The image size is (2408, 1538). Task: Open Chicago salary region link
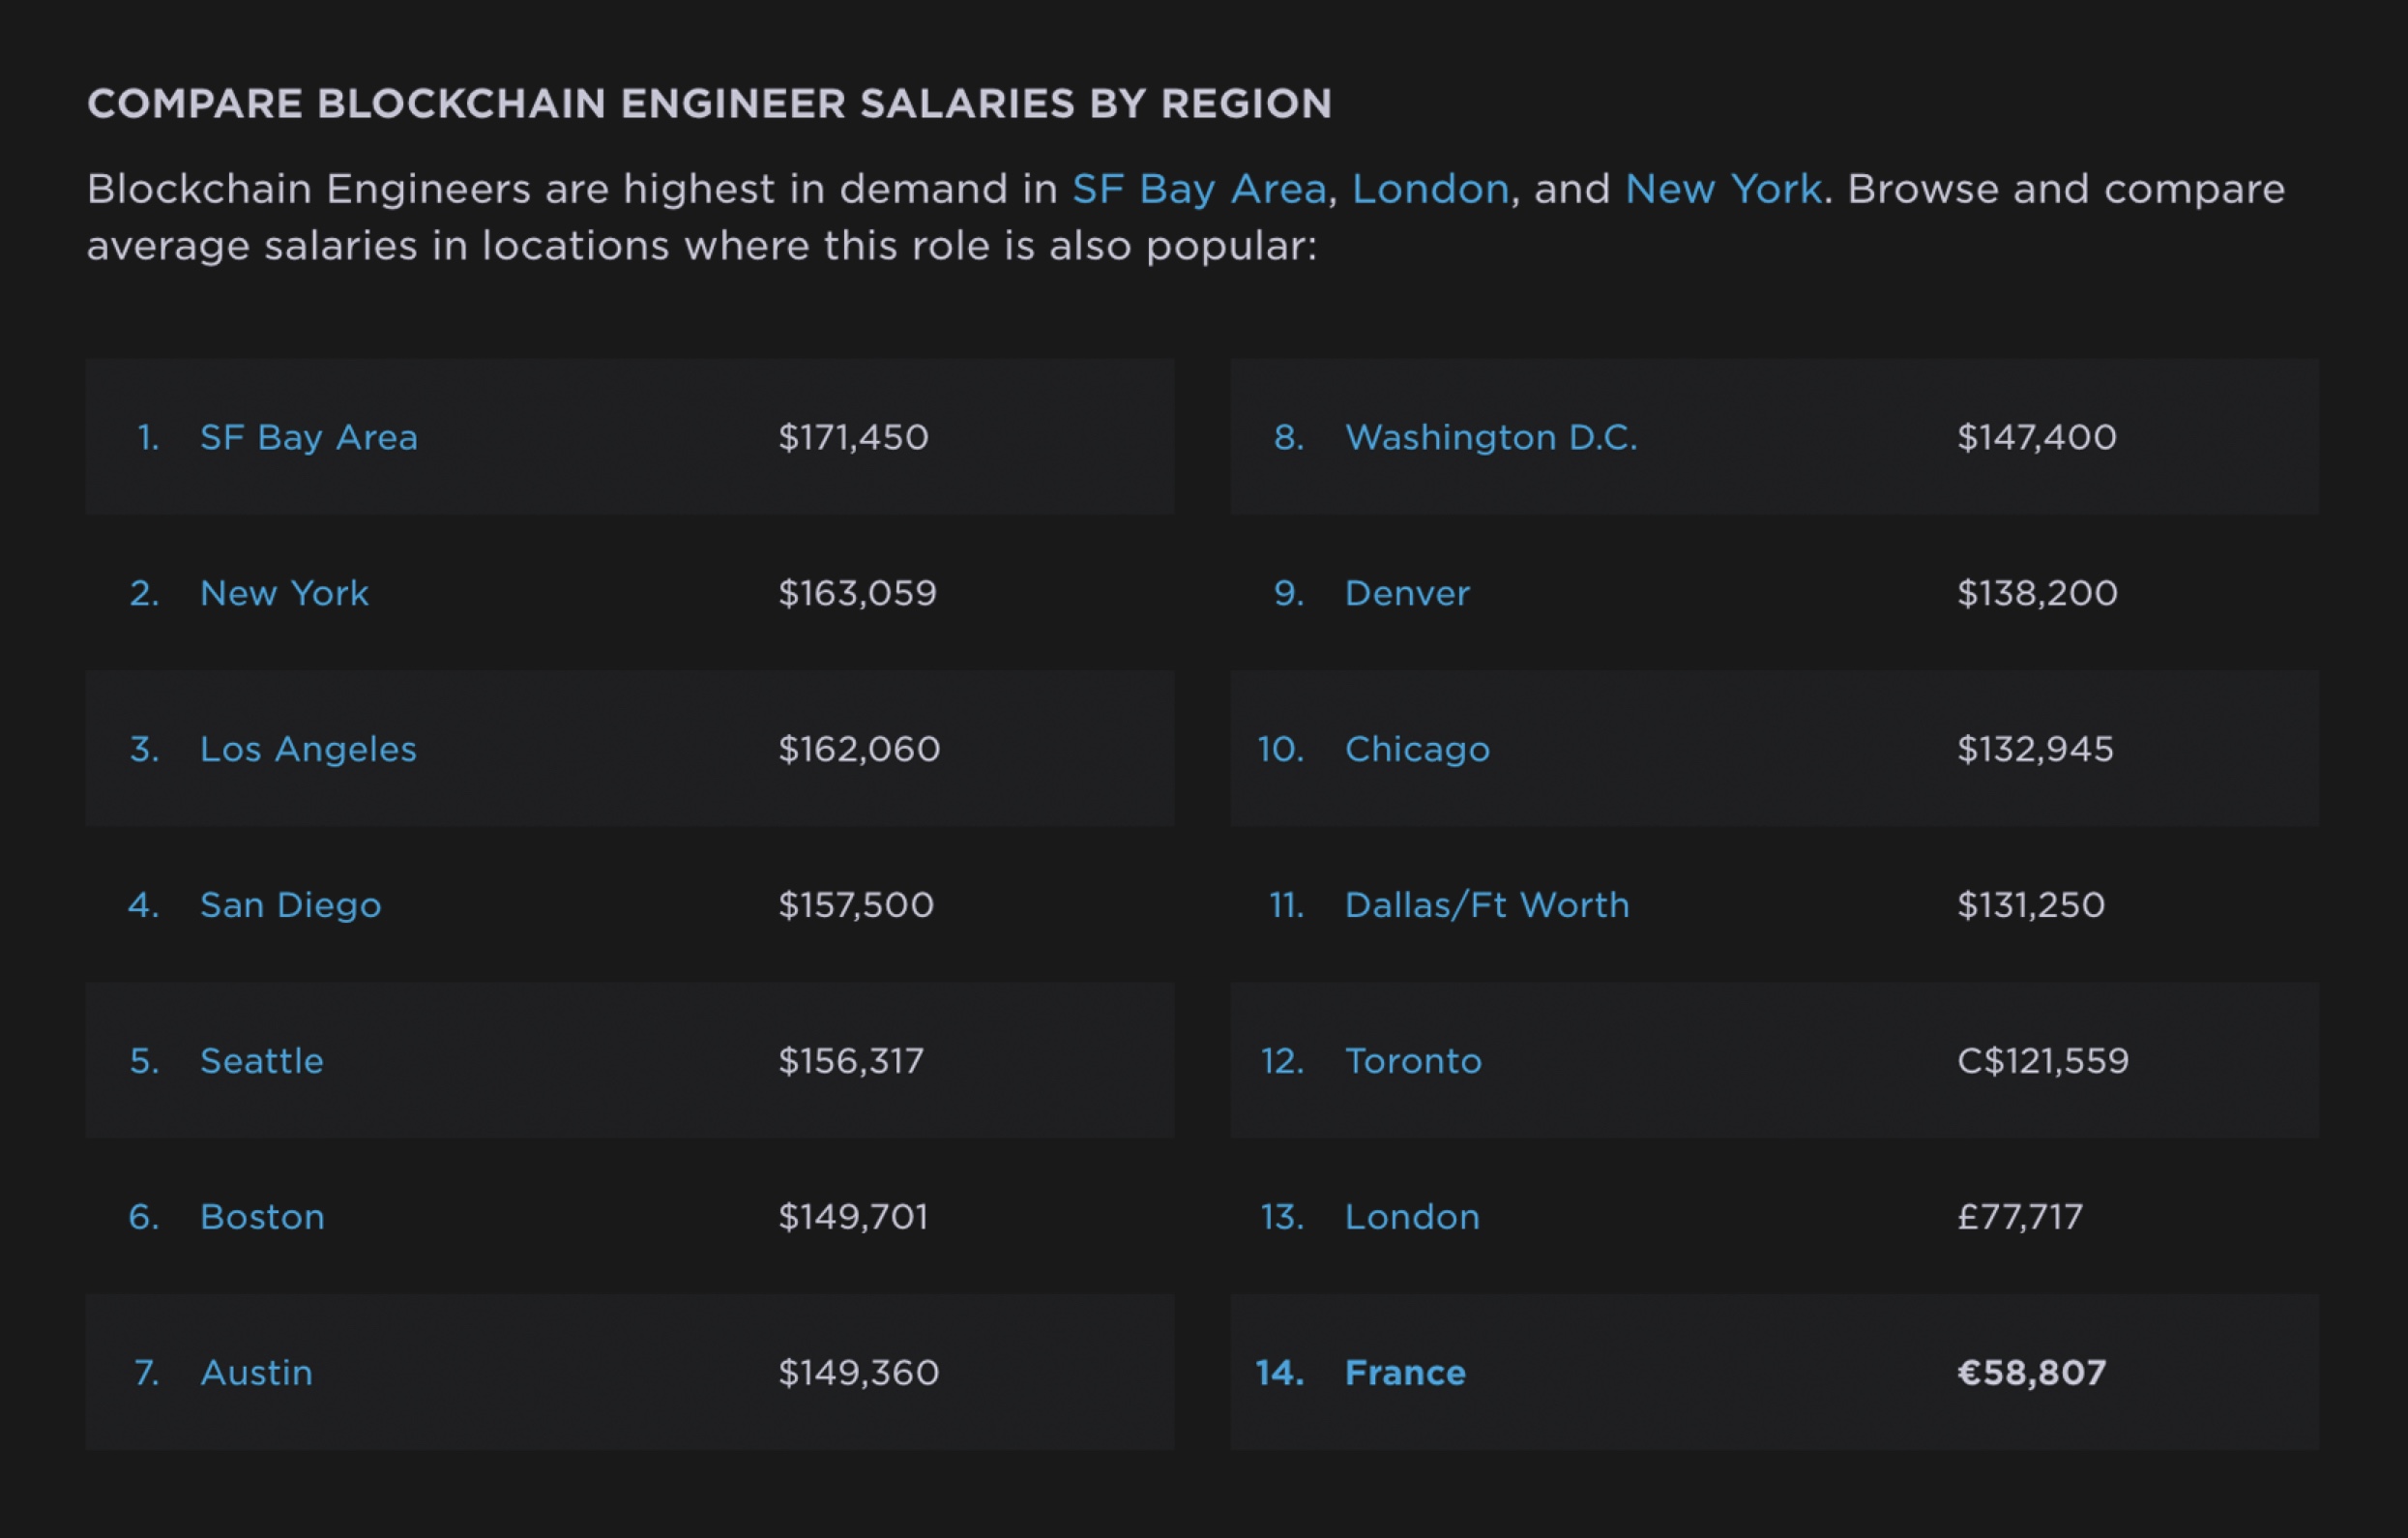(1417, 749)
